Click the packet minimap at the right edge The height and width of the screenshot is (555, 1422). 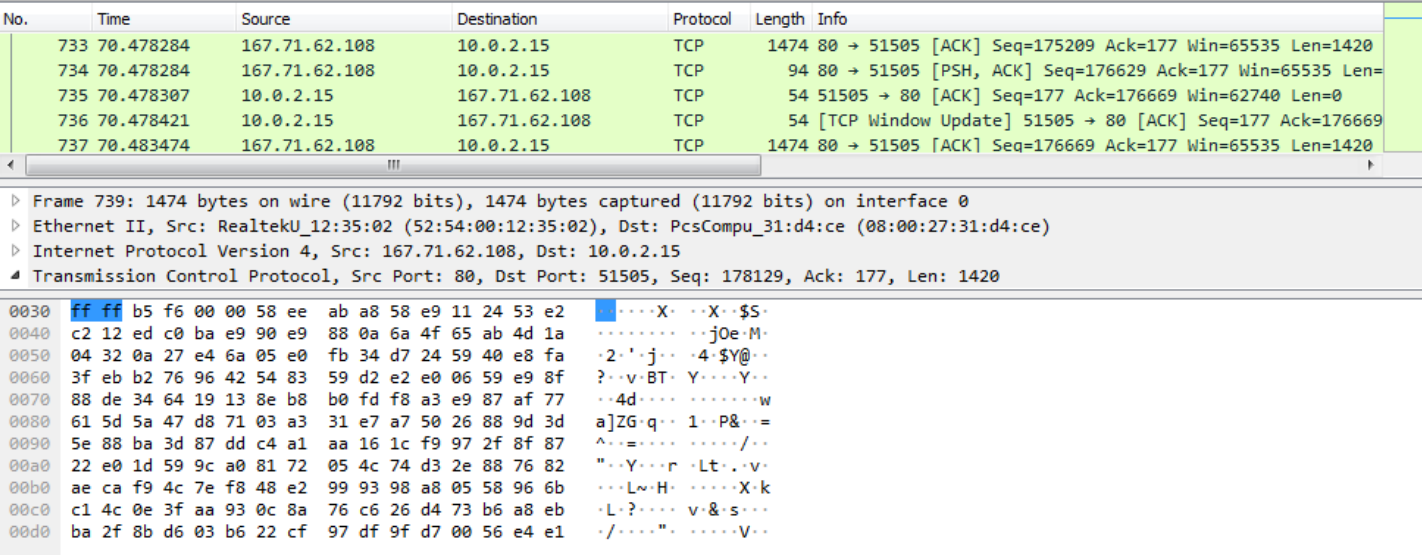point(1401,80)
